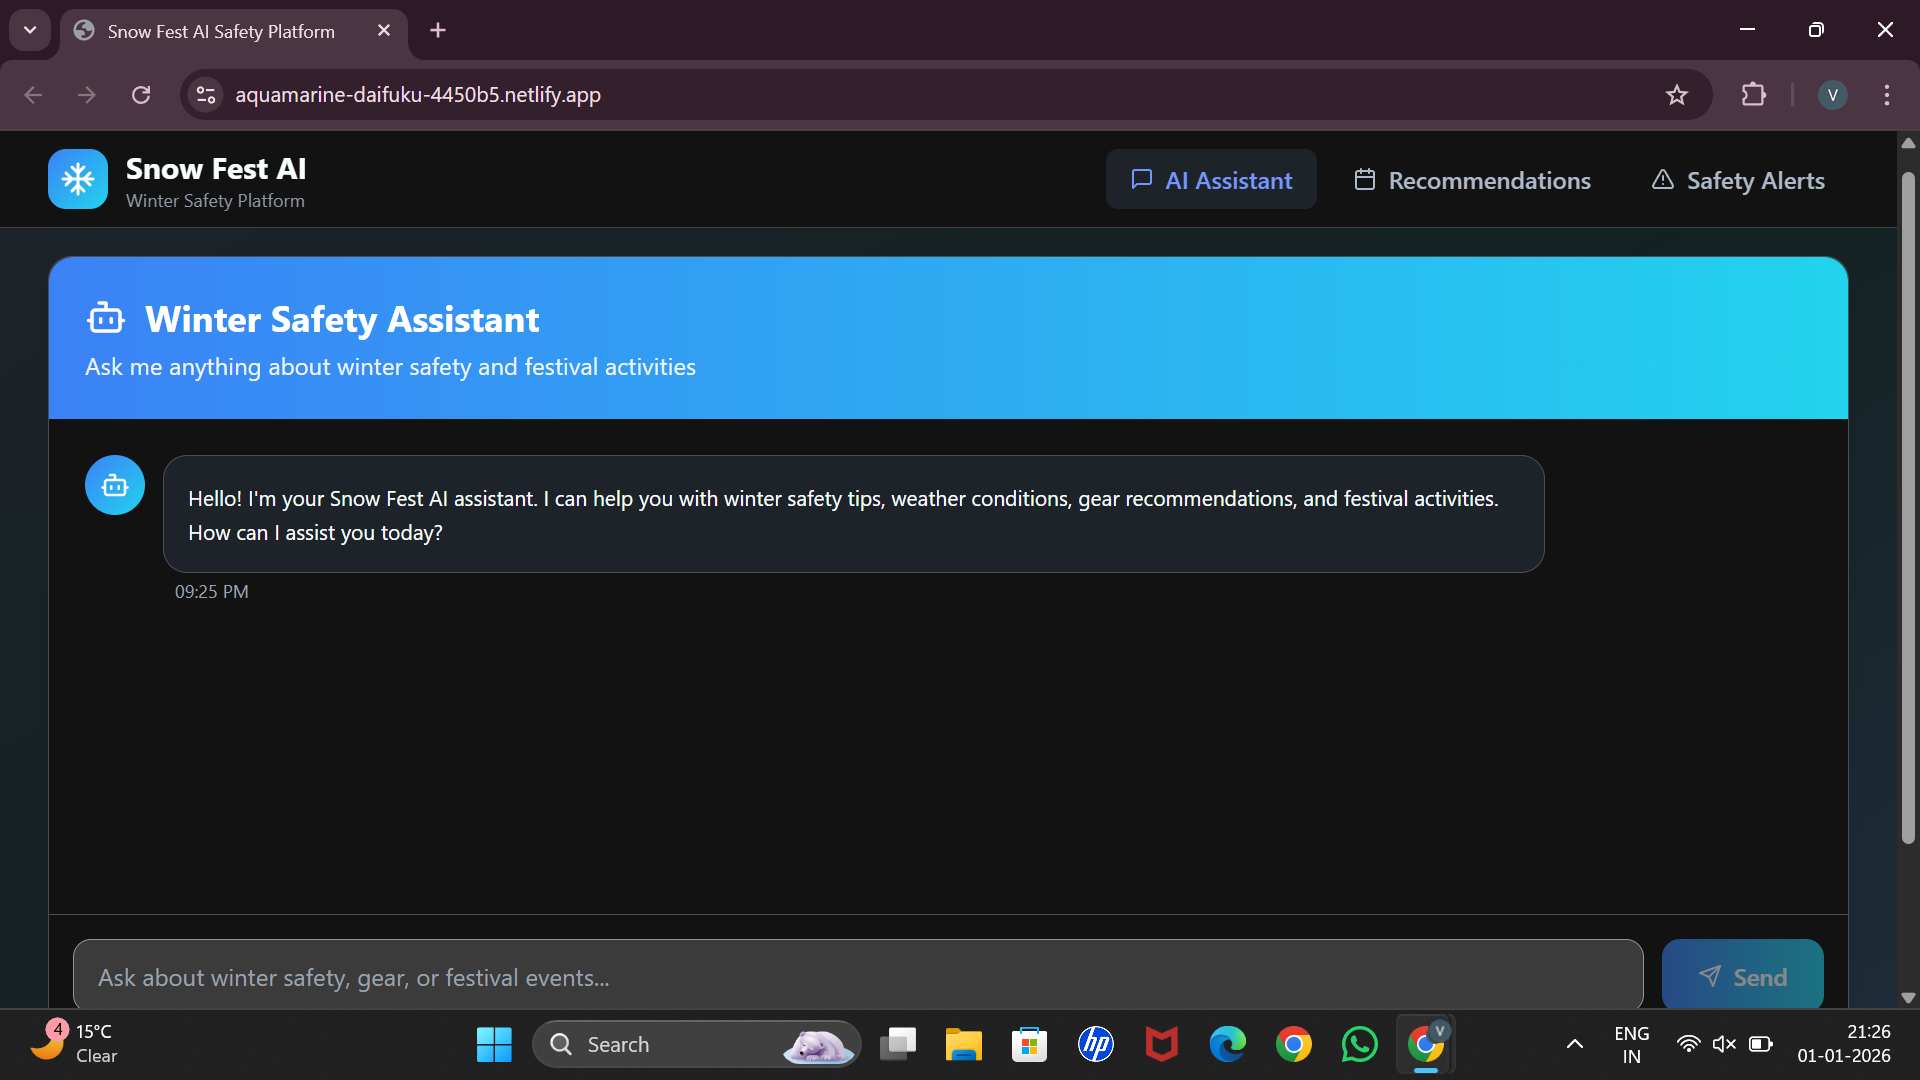Open the Windows Start menu

(494, 1045)
